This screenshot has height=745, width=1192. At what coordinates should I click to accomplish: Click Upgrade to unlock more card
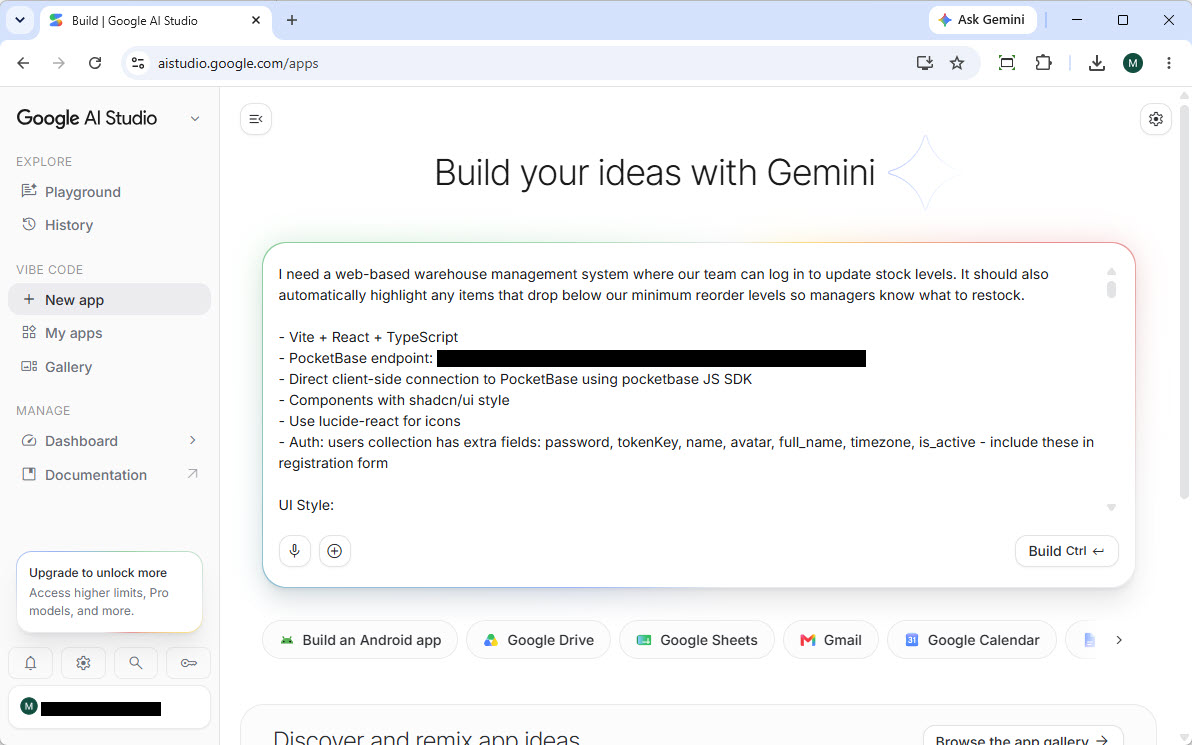click(109, 591)
